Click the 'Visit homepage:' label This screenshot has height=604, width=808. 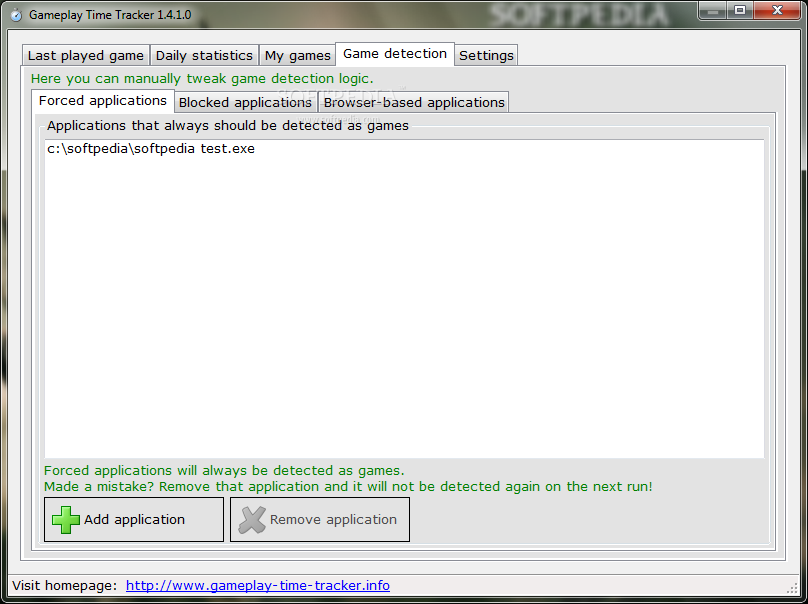[65, 585]
